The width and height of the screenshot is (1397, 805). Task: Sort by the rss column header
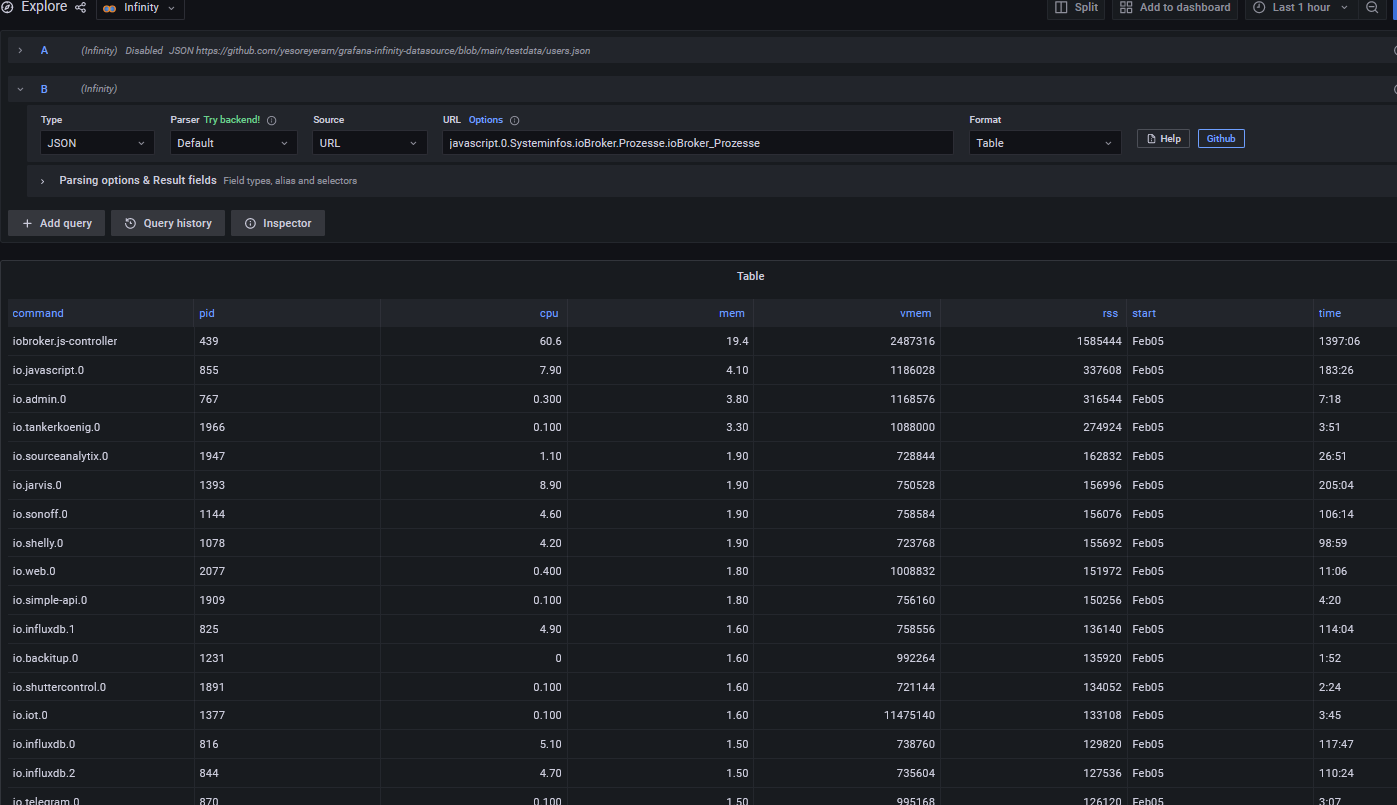1110,313
